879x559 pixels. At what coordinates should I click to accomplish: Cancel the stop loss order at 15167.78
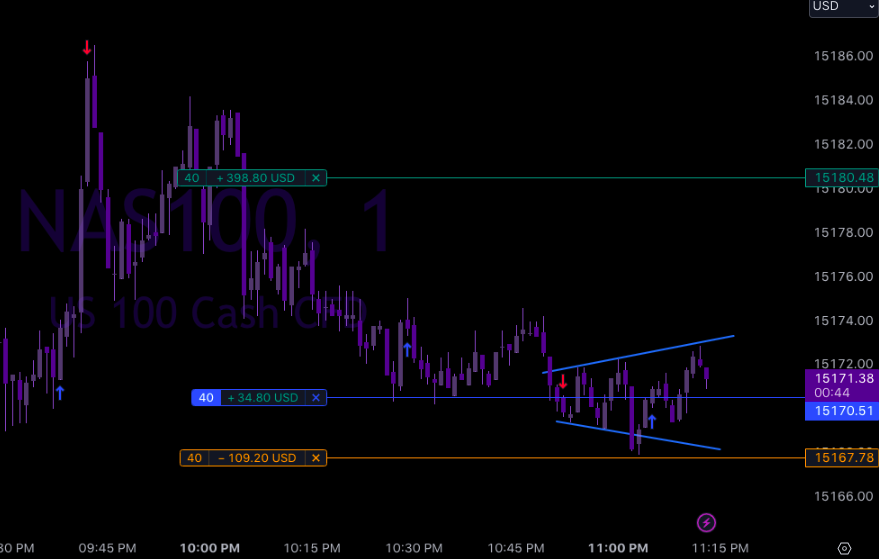(x=316, y=458)
